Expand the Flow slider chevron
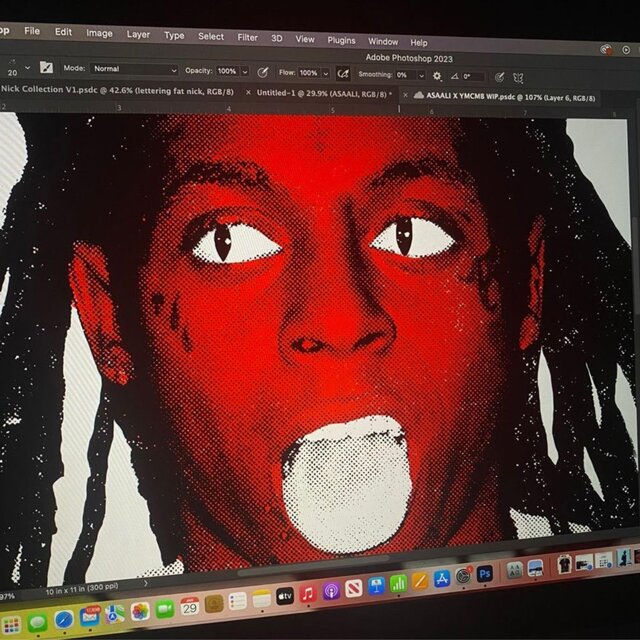640x640 pixels. [326, 74]
